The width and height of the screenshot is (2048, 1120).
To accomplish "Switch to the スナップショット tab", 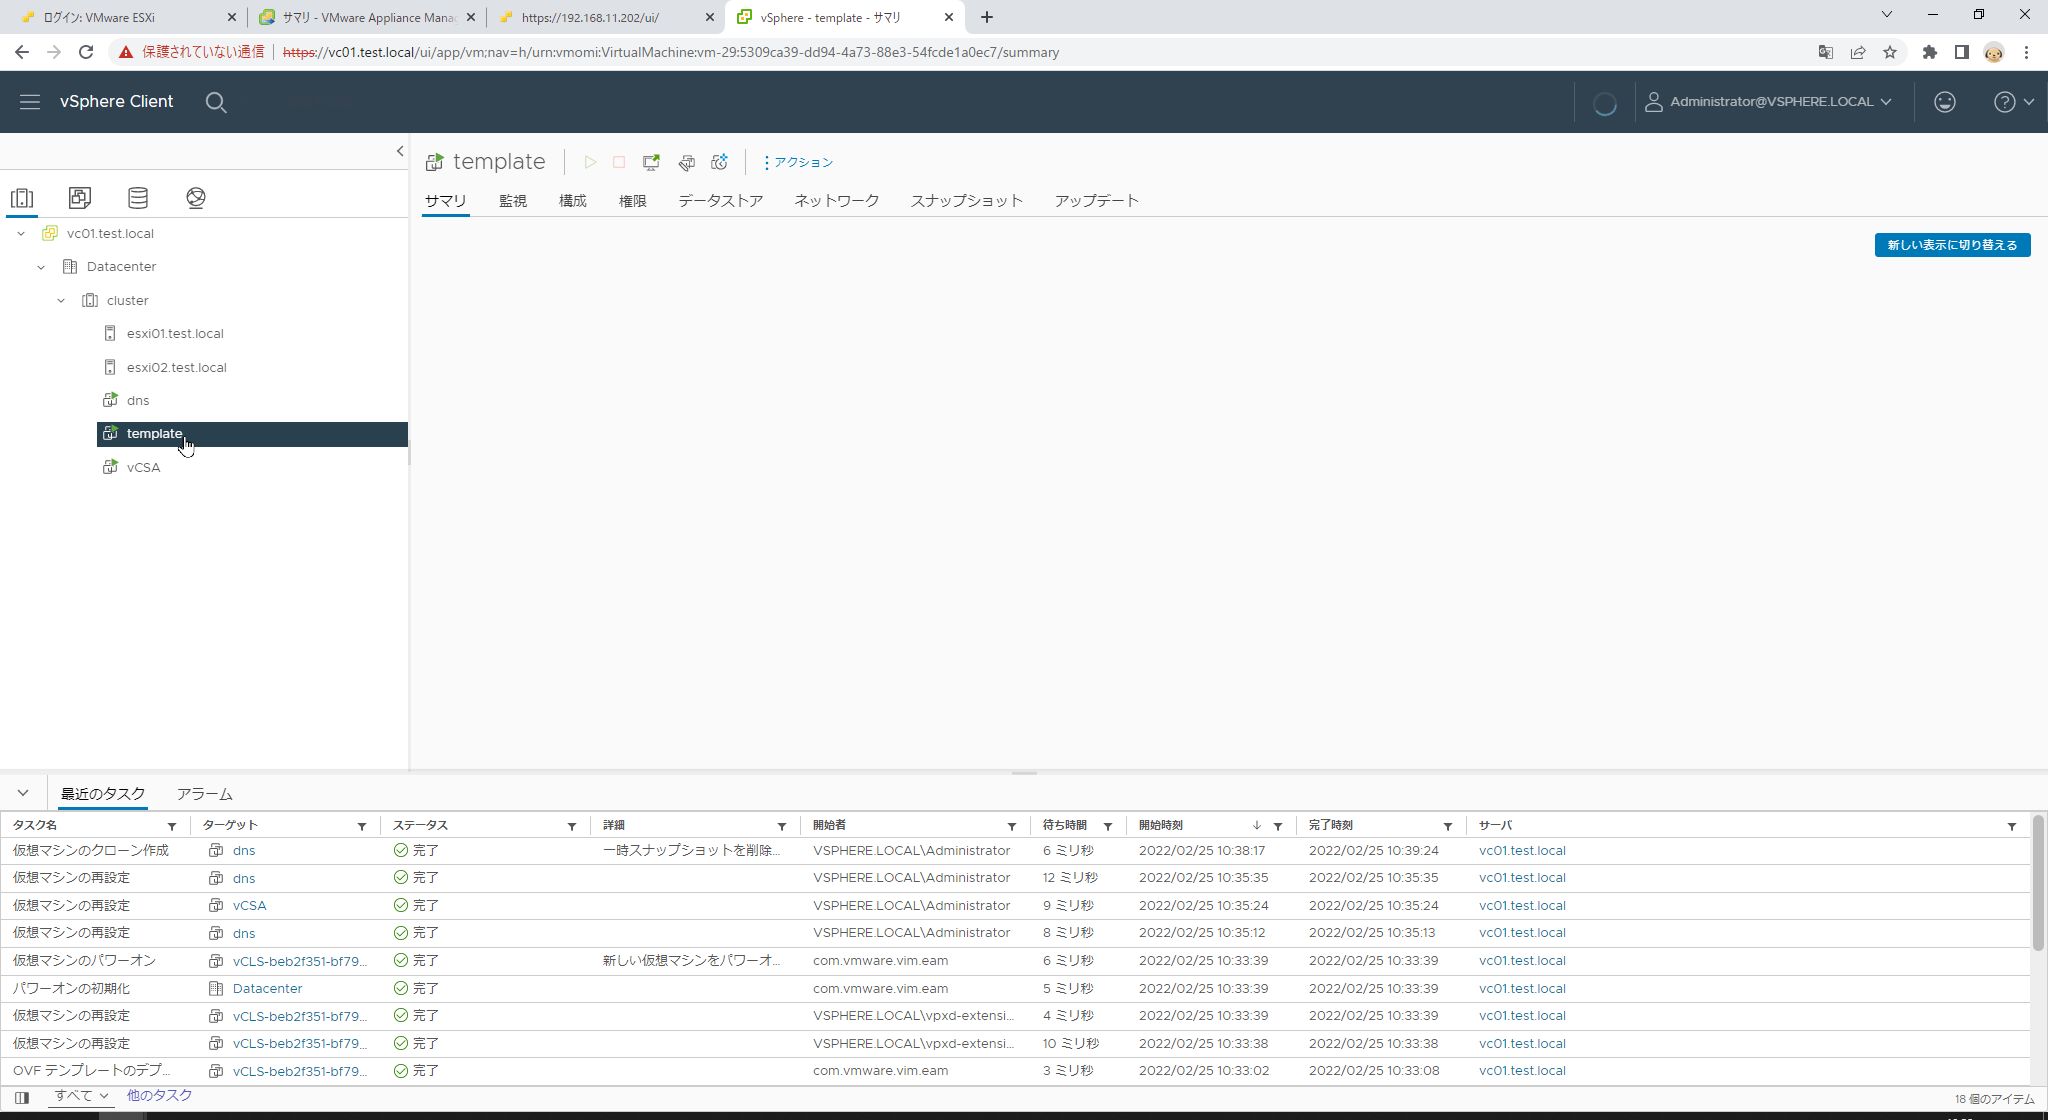I will click(x=967, y=201).
